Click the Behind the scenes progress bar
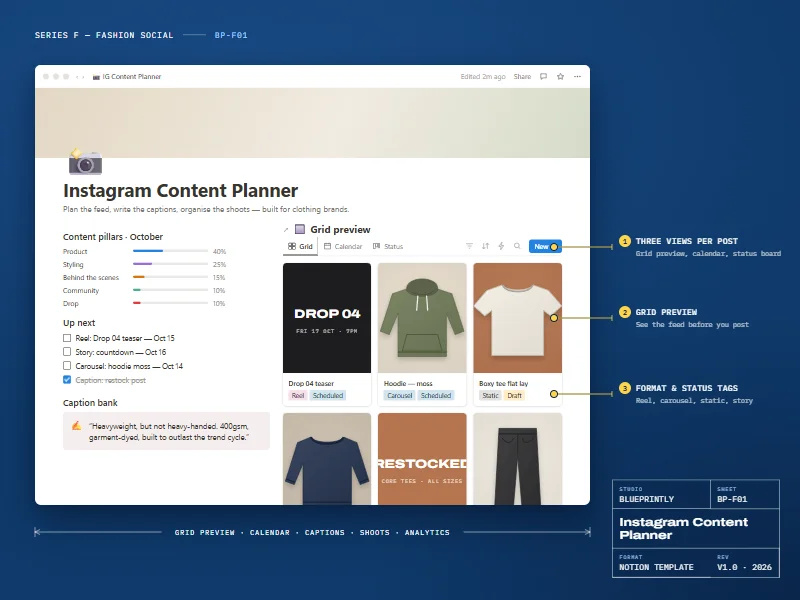Image resolution: width=800 pixels, height=600 pixels. (170, 277)
